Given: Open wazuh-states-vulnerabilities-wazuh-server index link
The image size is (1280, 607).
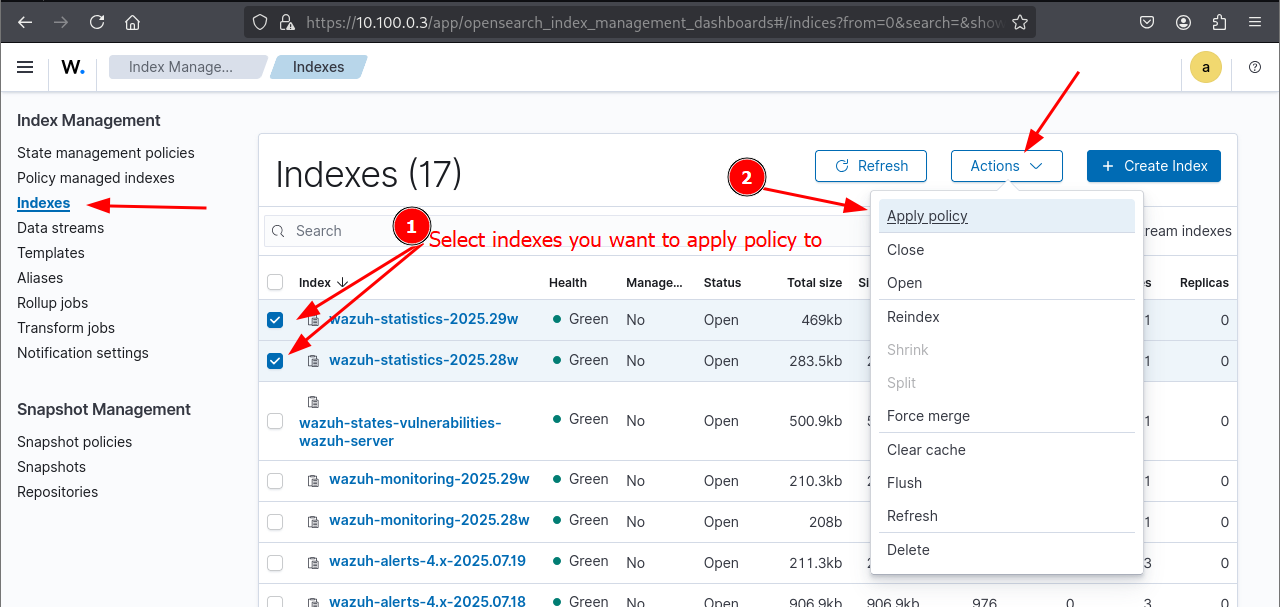Looking at the screenshot, I should click(x=400, y=432).
